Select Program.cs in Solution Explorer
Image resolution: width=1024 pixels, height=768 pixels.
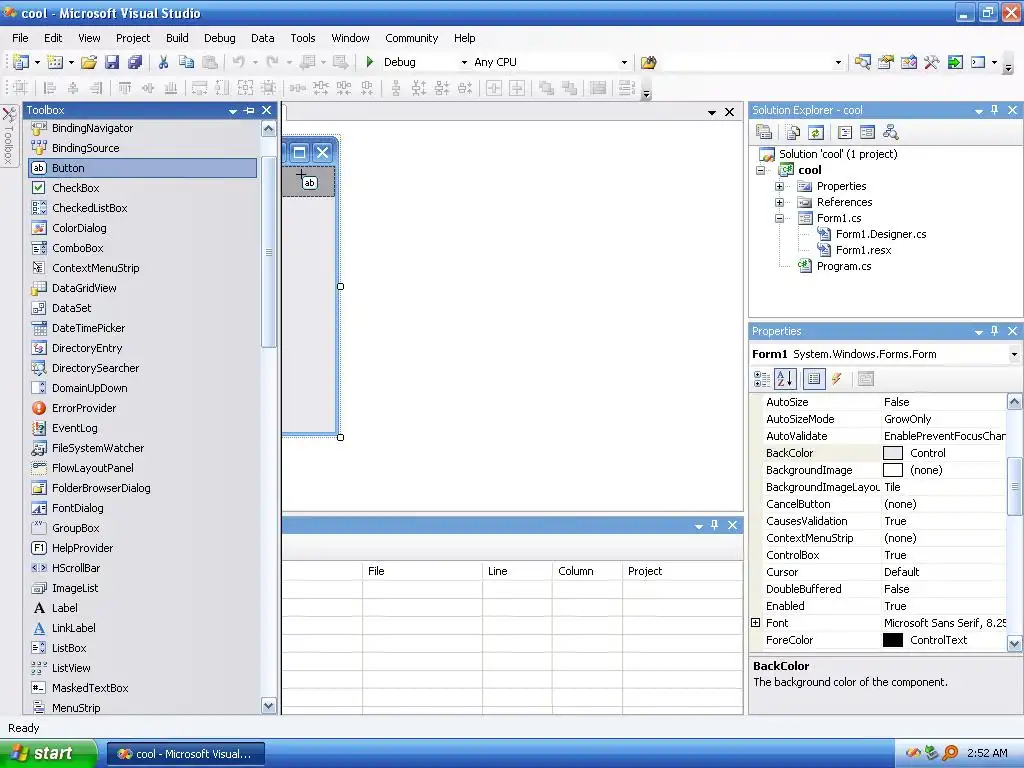click(844, 266)
